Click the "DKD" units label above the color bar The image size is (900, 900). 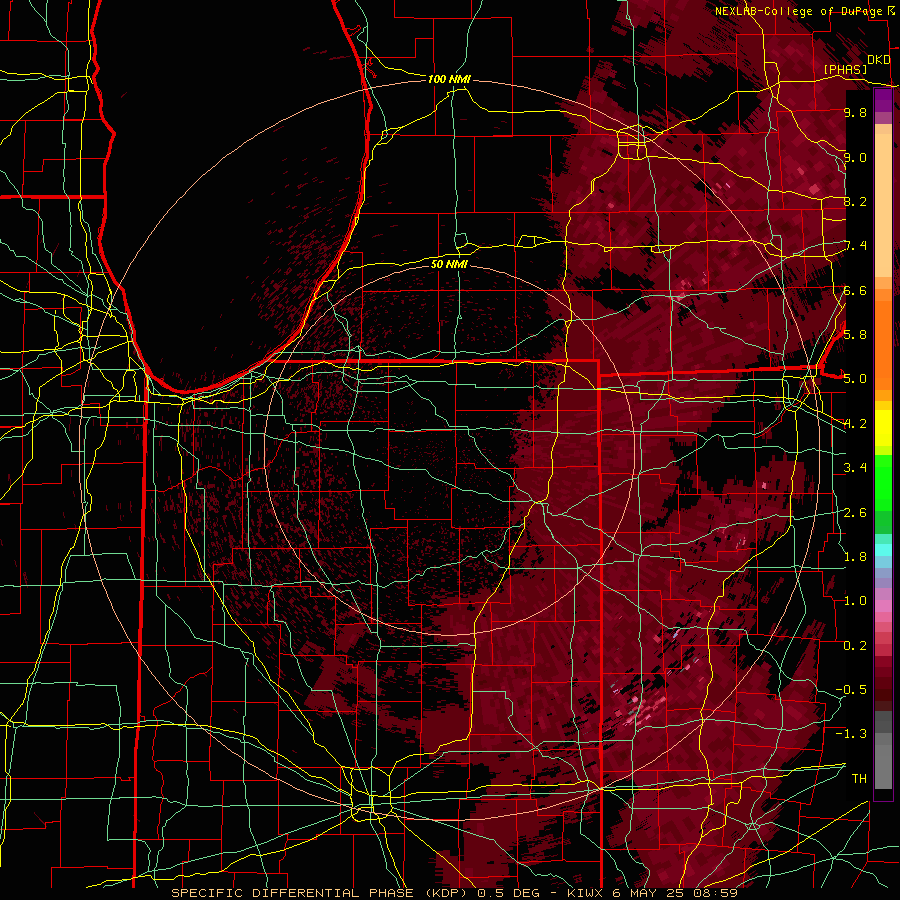click(878, 59)
